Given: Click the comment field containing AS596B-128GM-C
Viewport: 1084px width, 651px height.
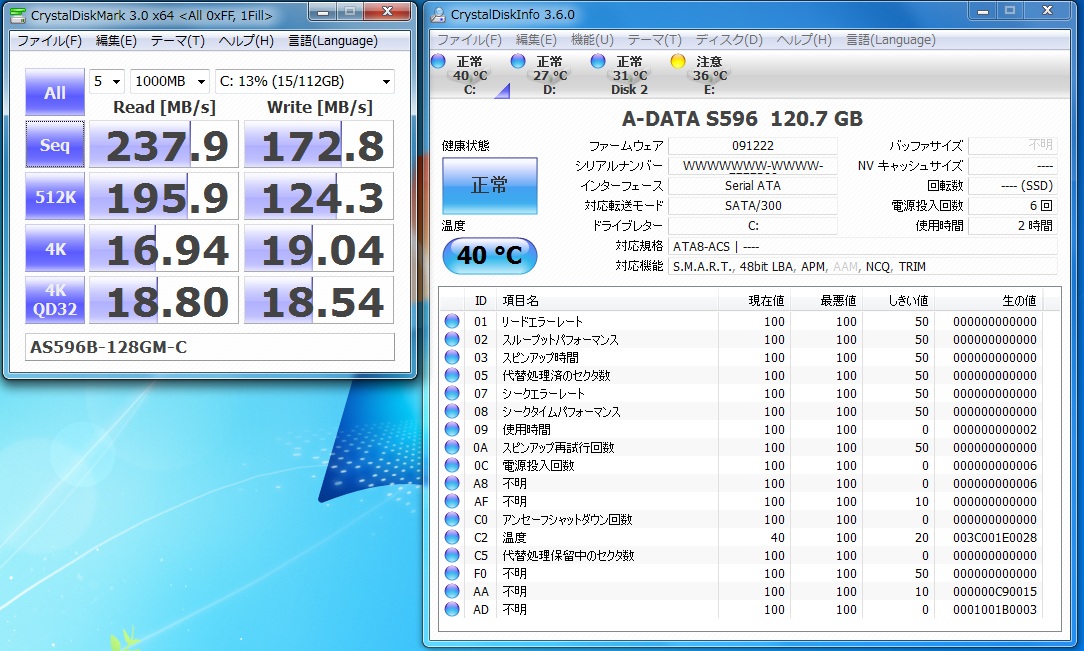Looking at the screenshot, I should pyautogui.click(x=210, y=347).
